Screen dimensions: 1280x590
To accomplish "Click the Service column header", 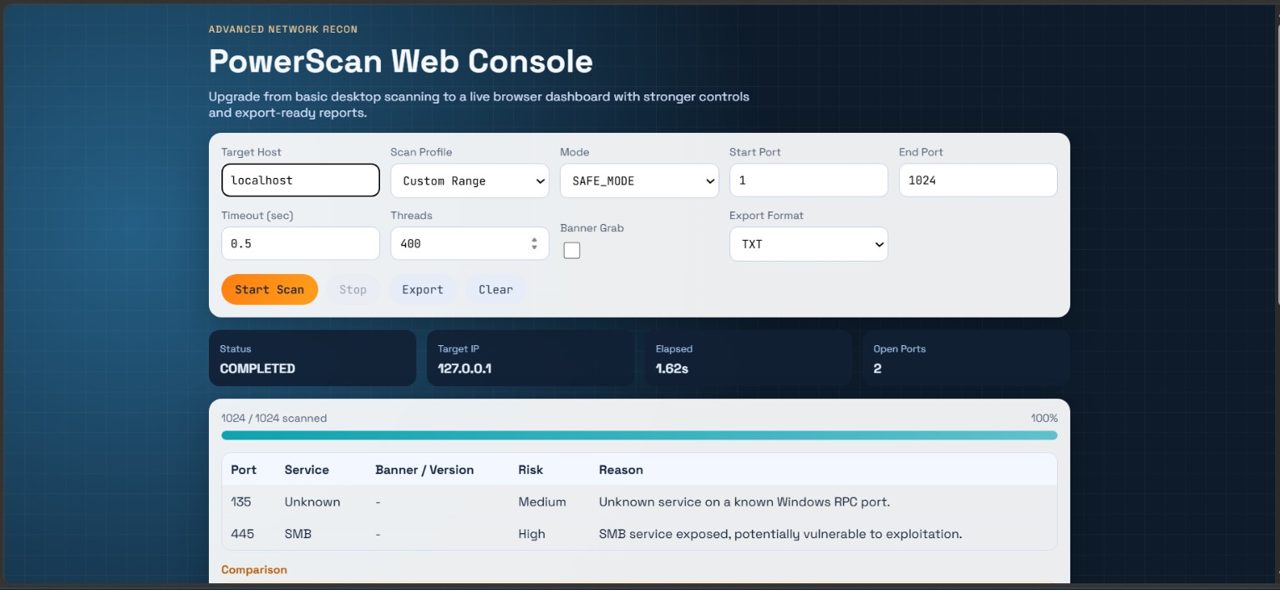I will coord(307,469).
